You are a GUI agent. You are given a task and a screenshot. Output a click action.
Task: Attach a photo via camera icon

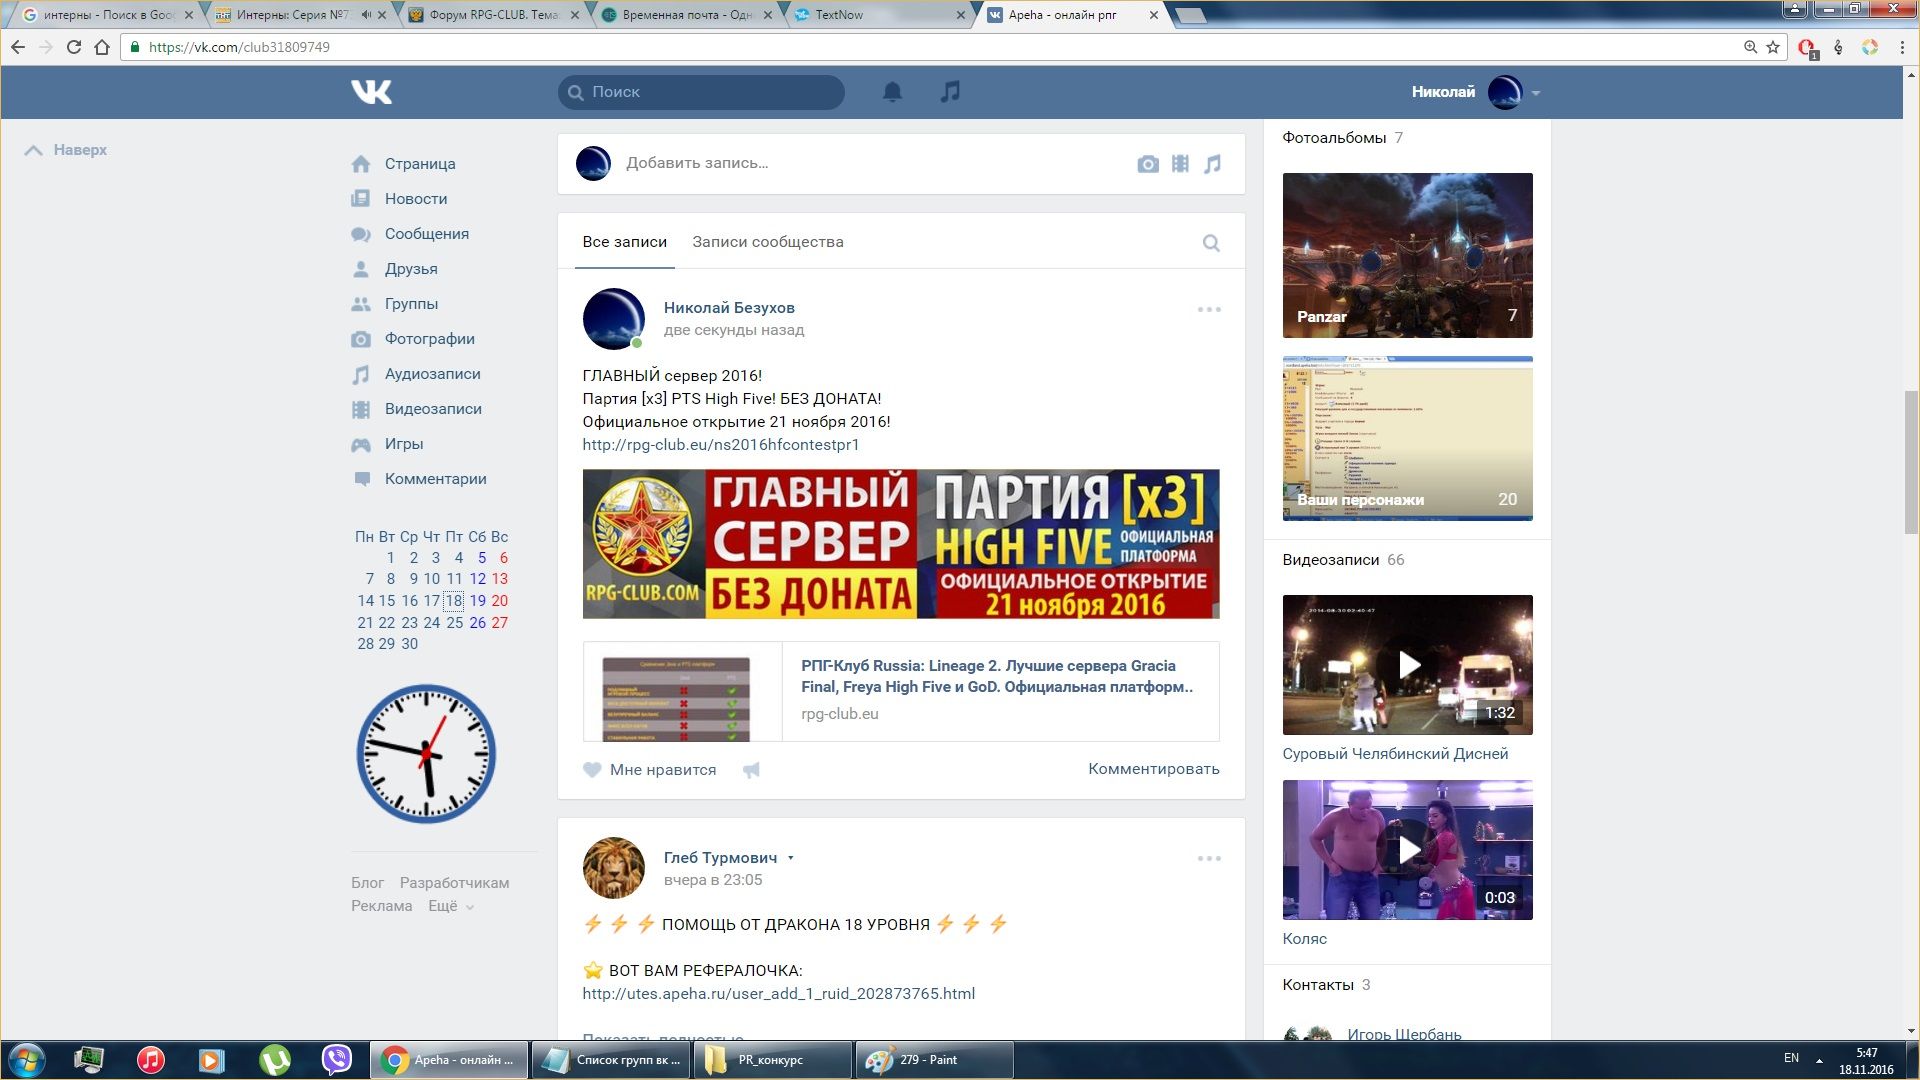coord(1147,164)
